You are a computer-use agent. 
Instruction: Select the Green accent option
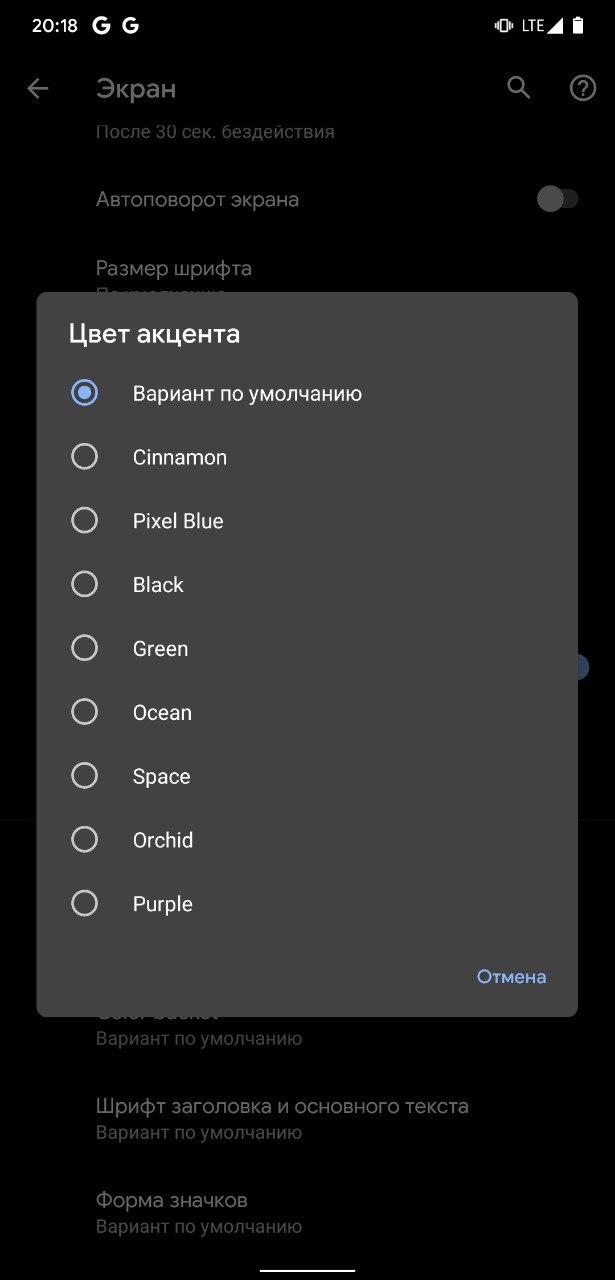[x=307, y=649]
